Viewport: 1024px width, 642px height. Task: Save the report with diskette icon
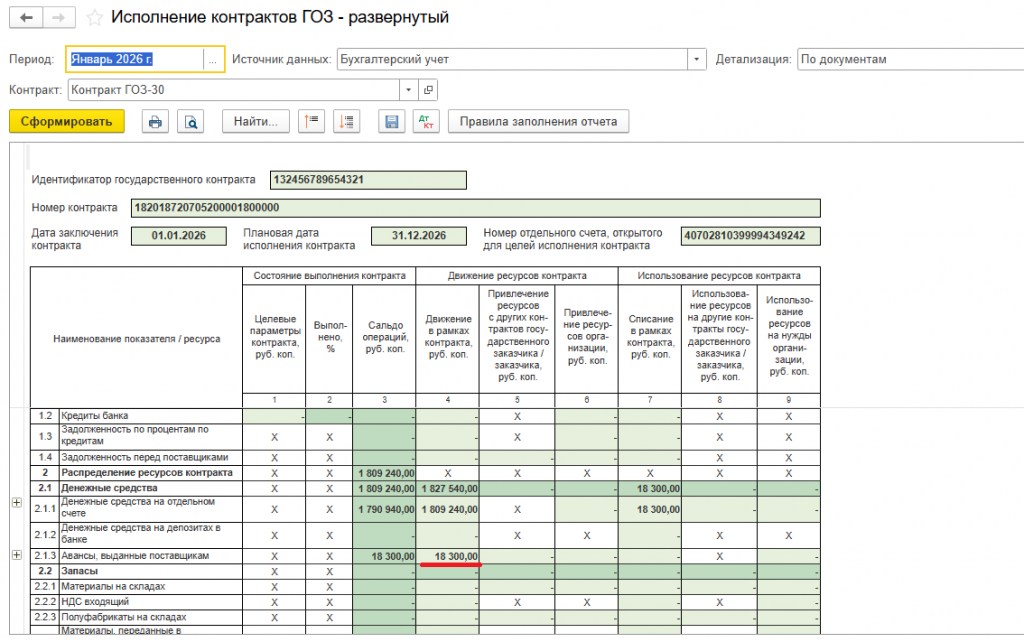click(391, 121)
